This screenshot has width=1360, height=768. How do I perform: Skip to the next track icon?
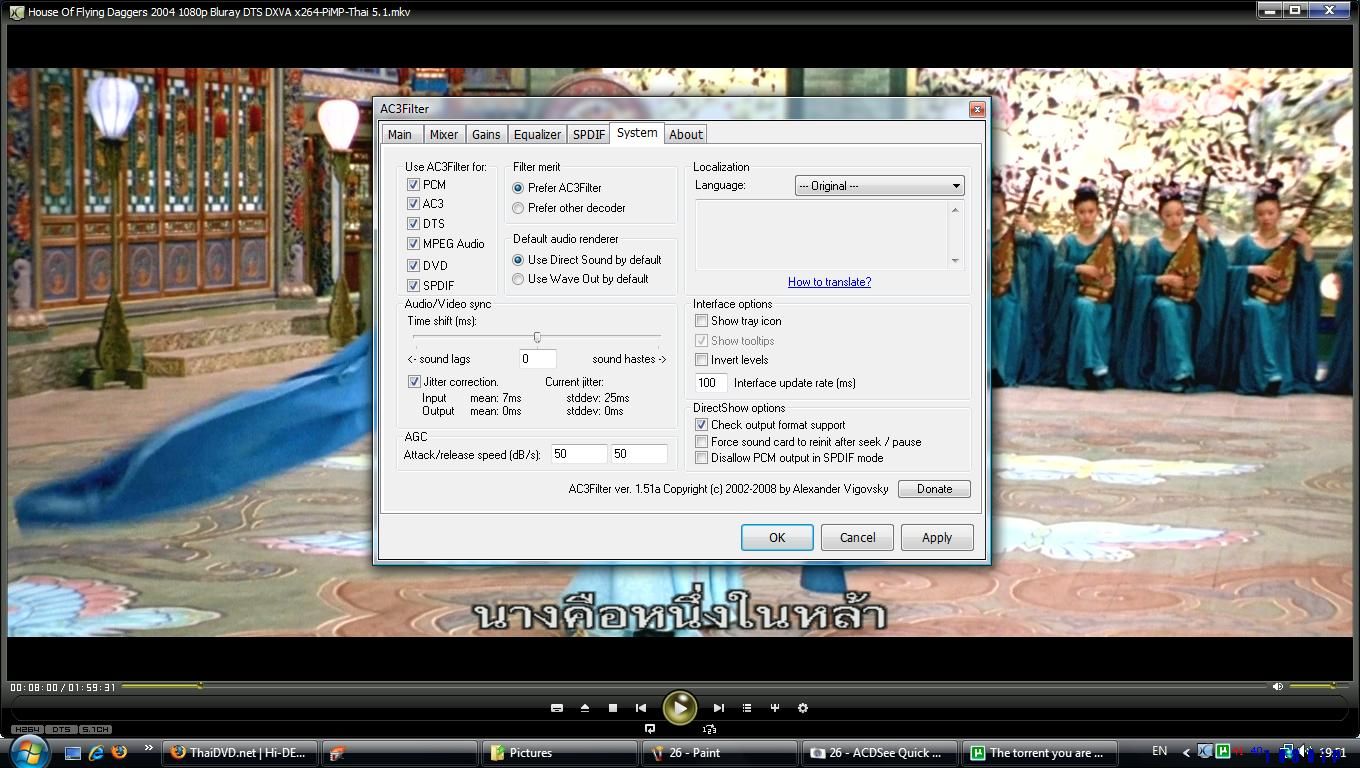coord(718,708)
